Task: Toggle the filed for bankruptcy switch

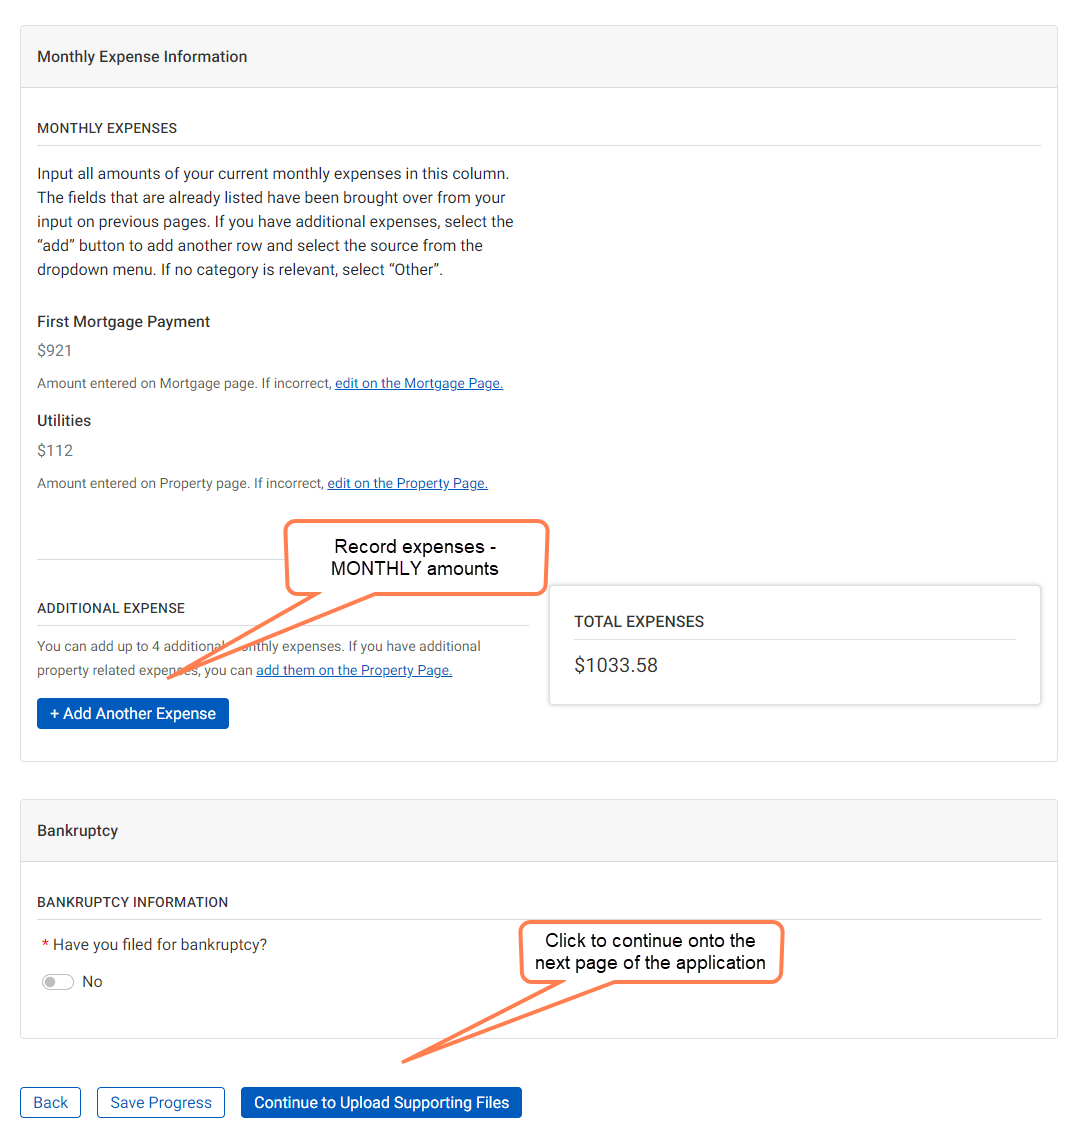Action: click(58, 982)
